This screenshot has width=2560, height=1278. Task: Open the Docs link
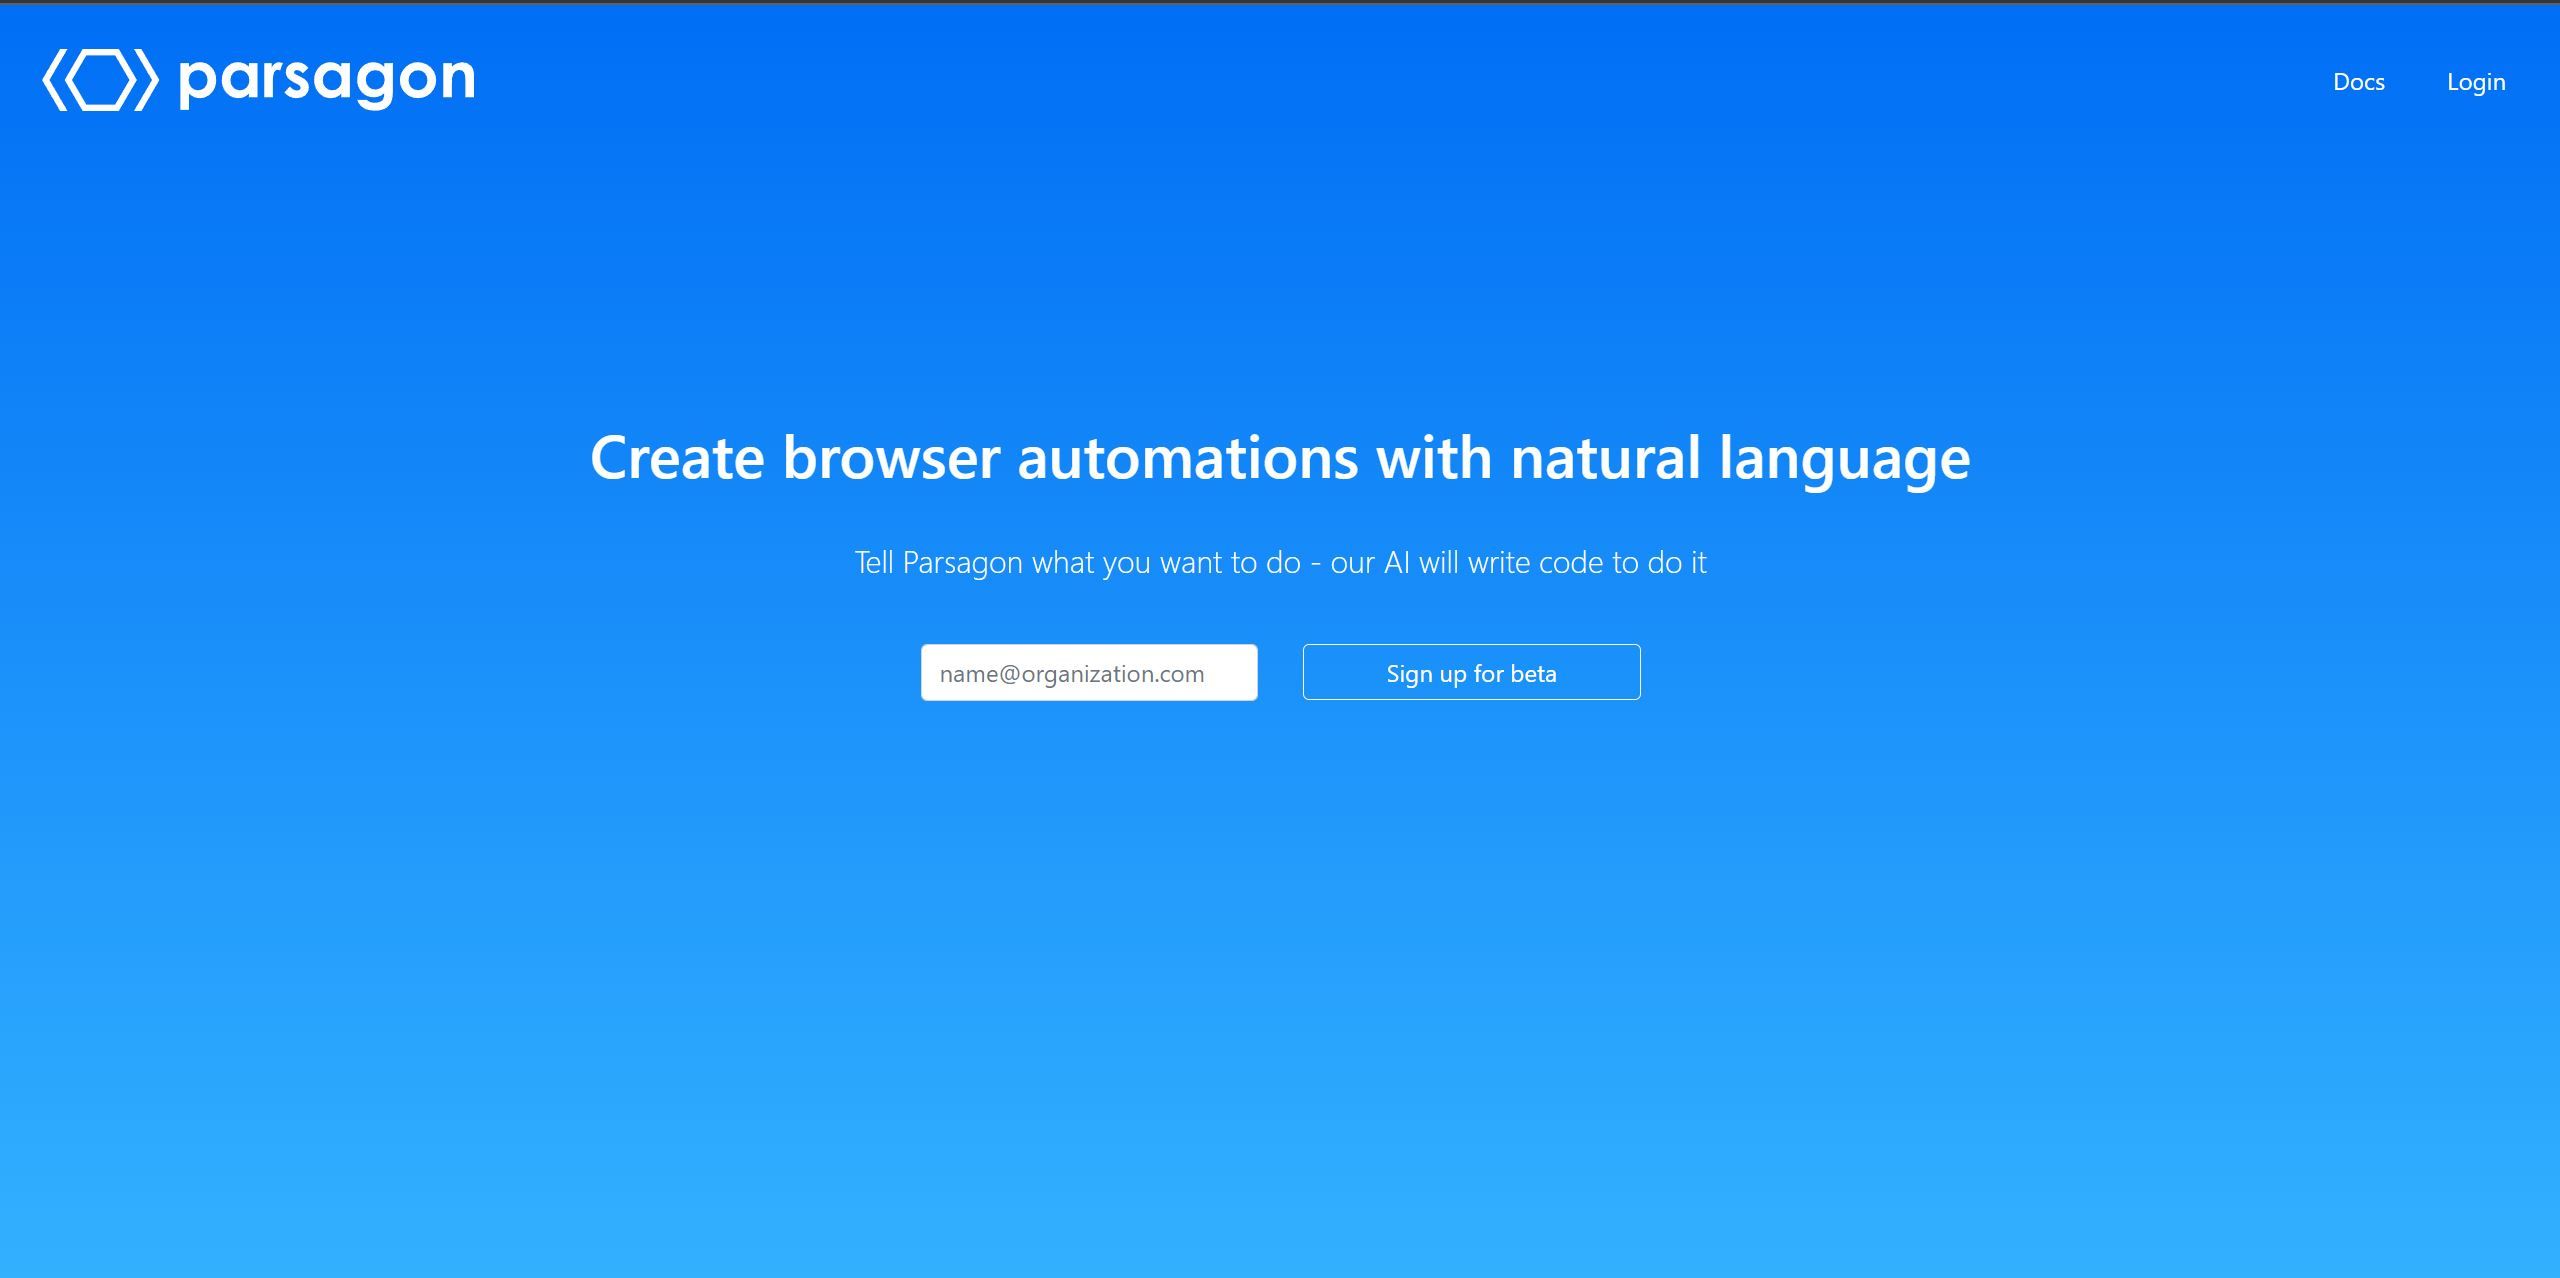pos(2358,82)
